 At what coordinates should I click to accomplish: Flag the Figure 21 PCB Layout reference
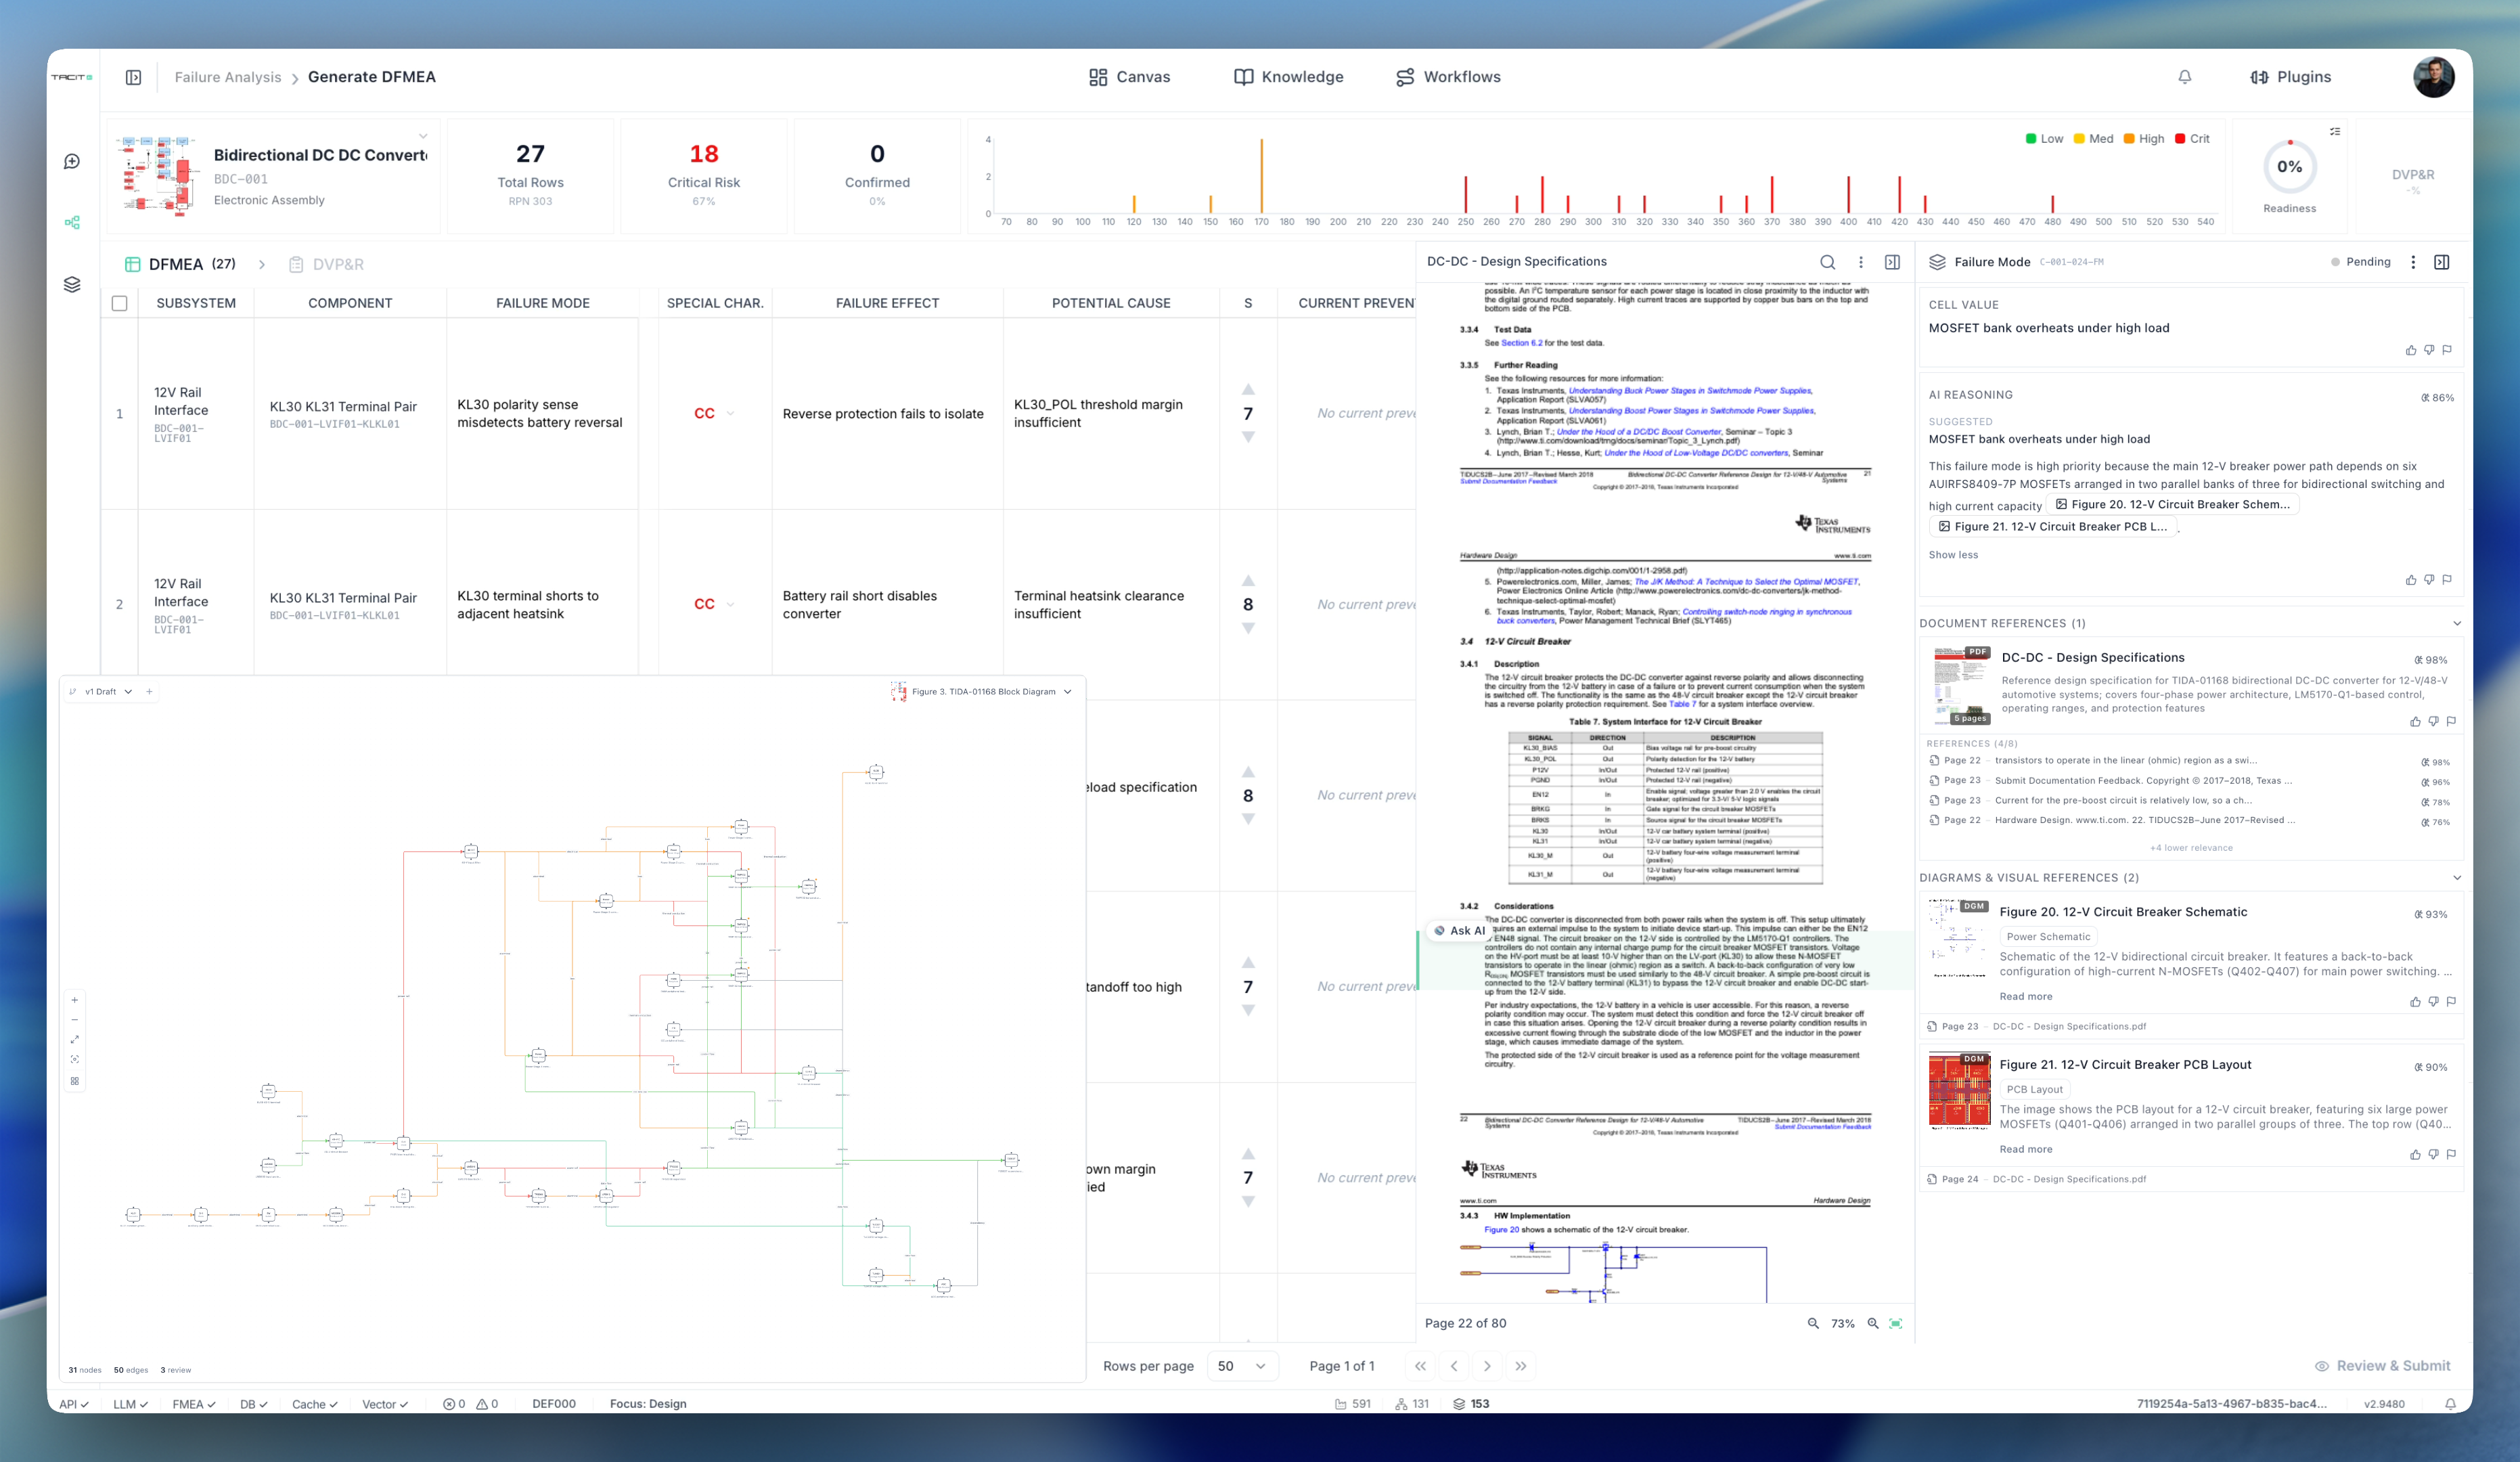point(2451,1154)
